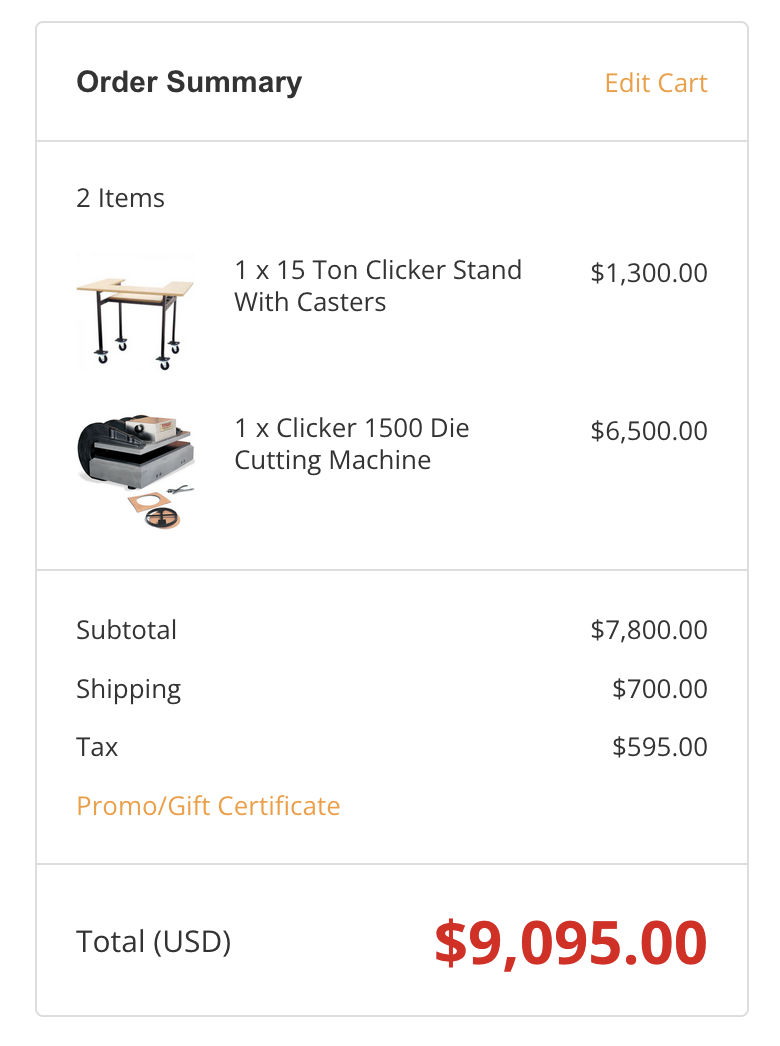
Task: Click the Subtotal label
Action: pyautogui.click(x=127, y=630)
